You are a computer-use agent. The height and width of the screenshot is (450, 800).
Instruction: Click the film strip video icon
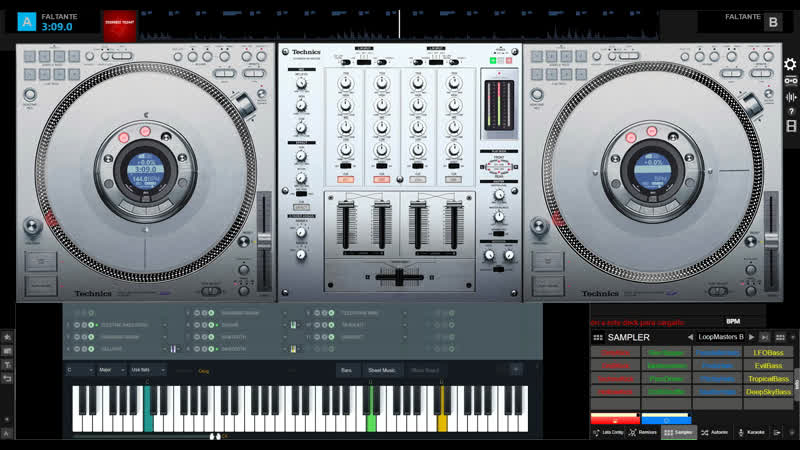(791, 126)
